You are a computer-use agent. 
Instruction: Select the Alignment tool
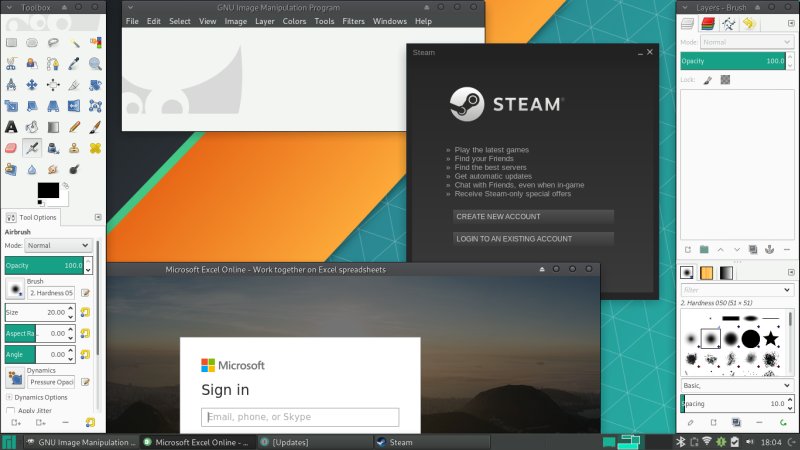click(x=53, y=85)
